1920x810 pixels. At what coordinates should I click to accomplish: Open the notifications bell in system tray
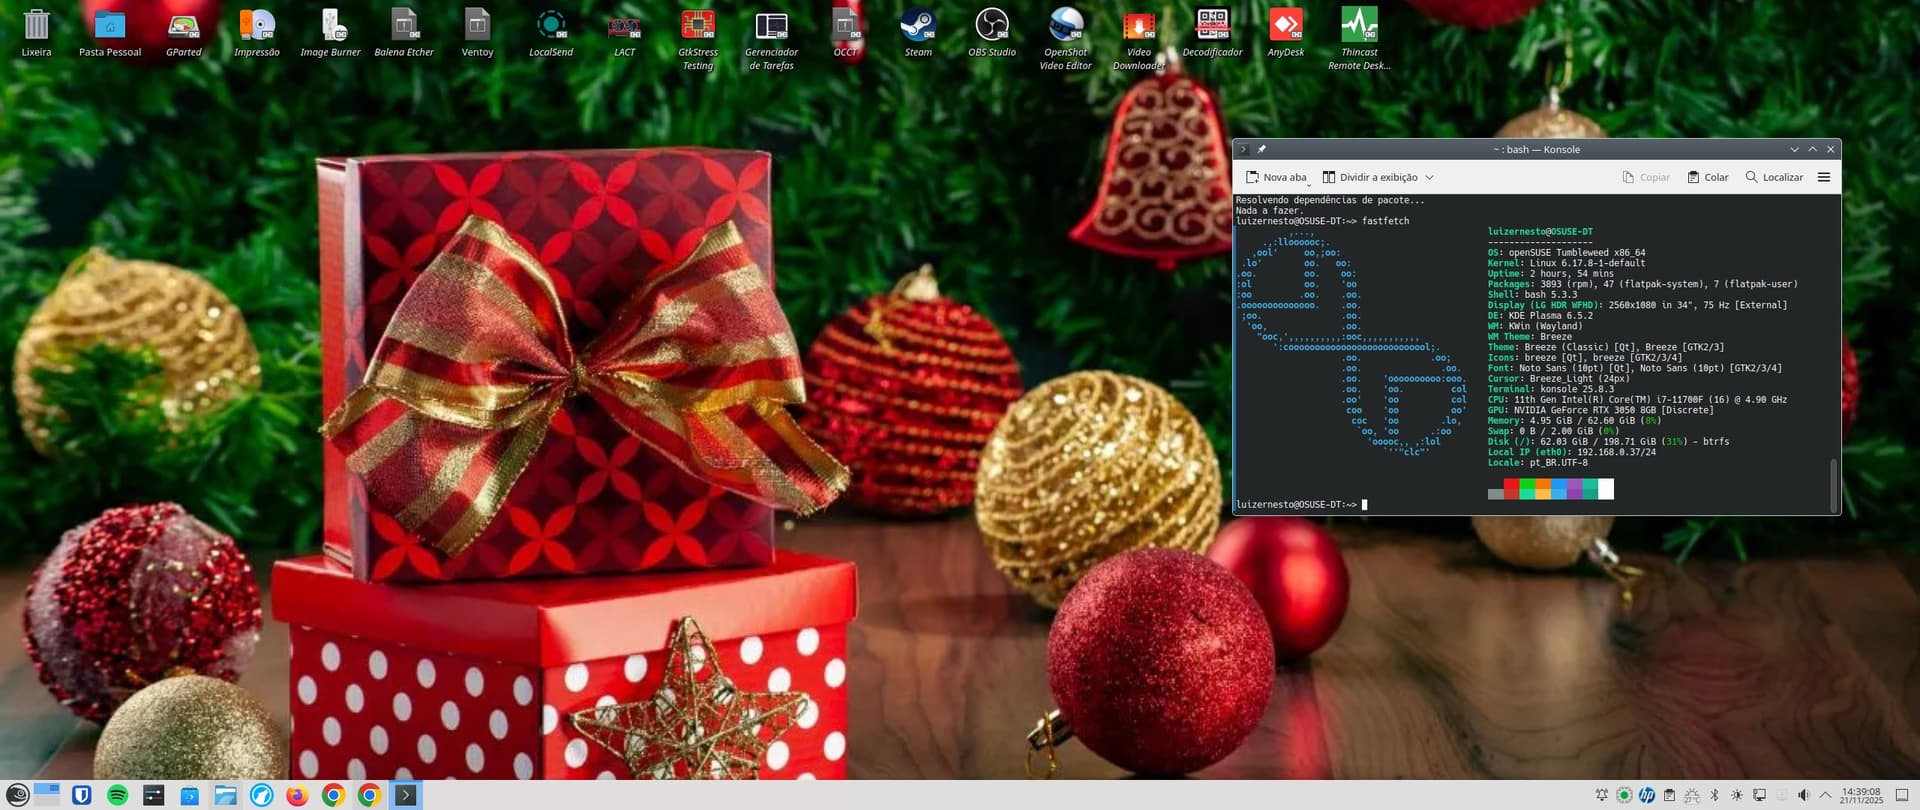click(x=1602, y=795)
